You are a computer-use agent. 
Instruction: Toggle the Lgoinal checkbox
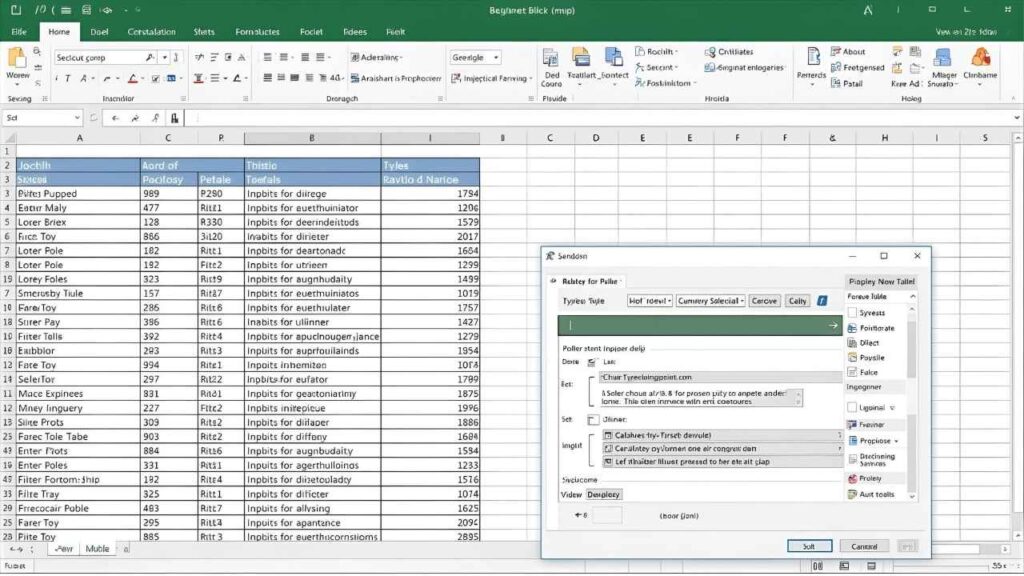(852, 408)
